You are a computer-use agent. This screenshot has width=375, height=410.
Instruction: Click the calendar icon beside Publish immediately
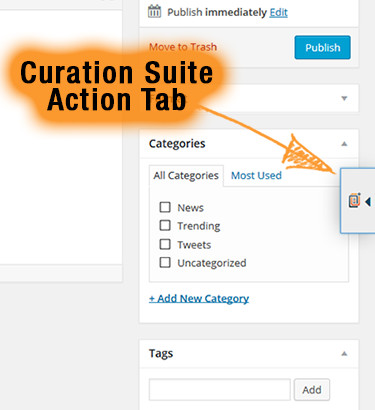click(154, 12)
